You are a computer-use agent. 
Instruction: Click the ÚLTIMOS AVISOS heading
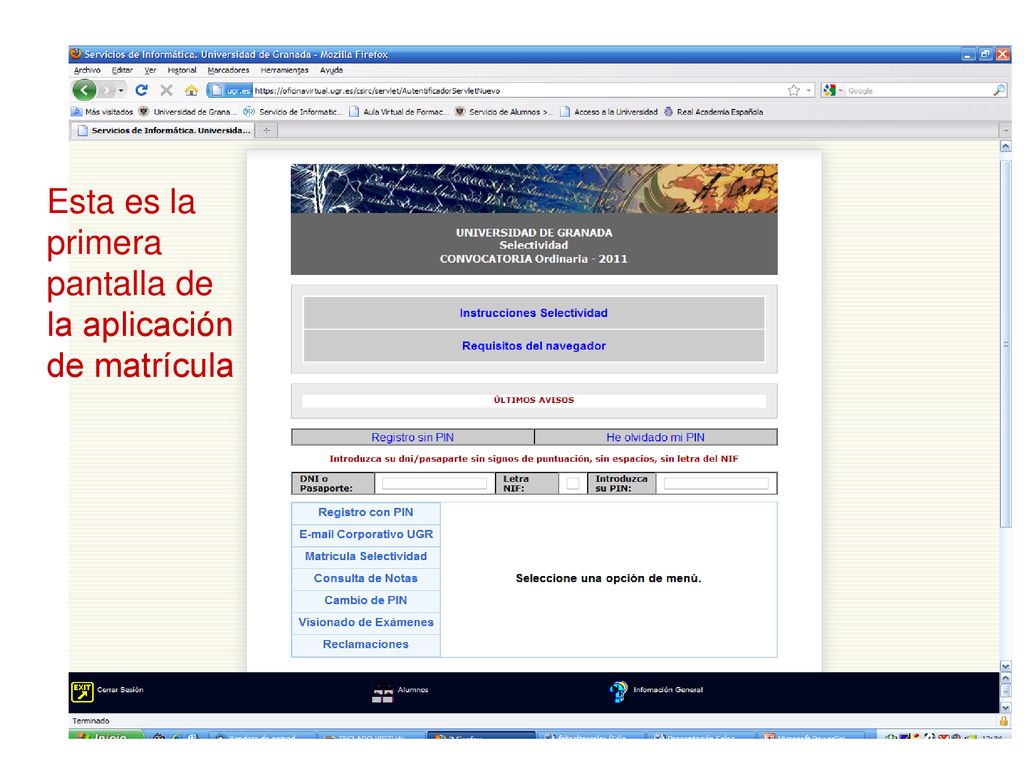tap(534, 400)
